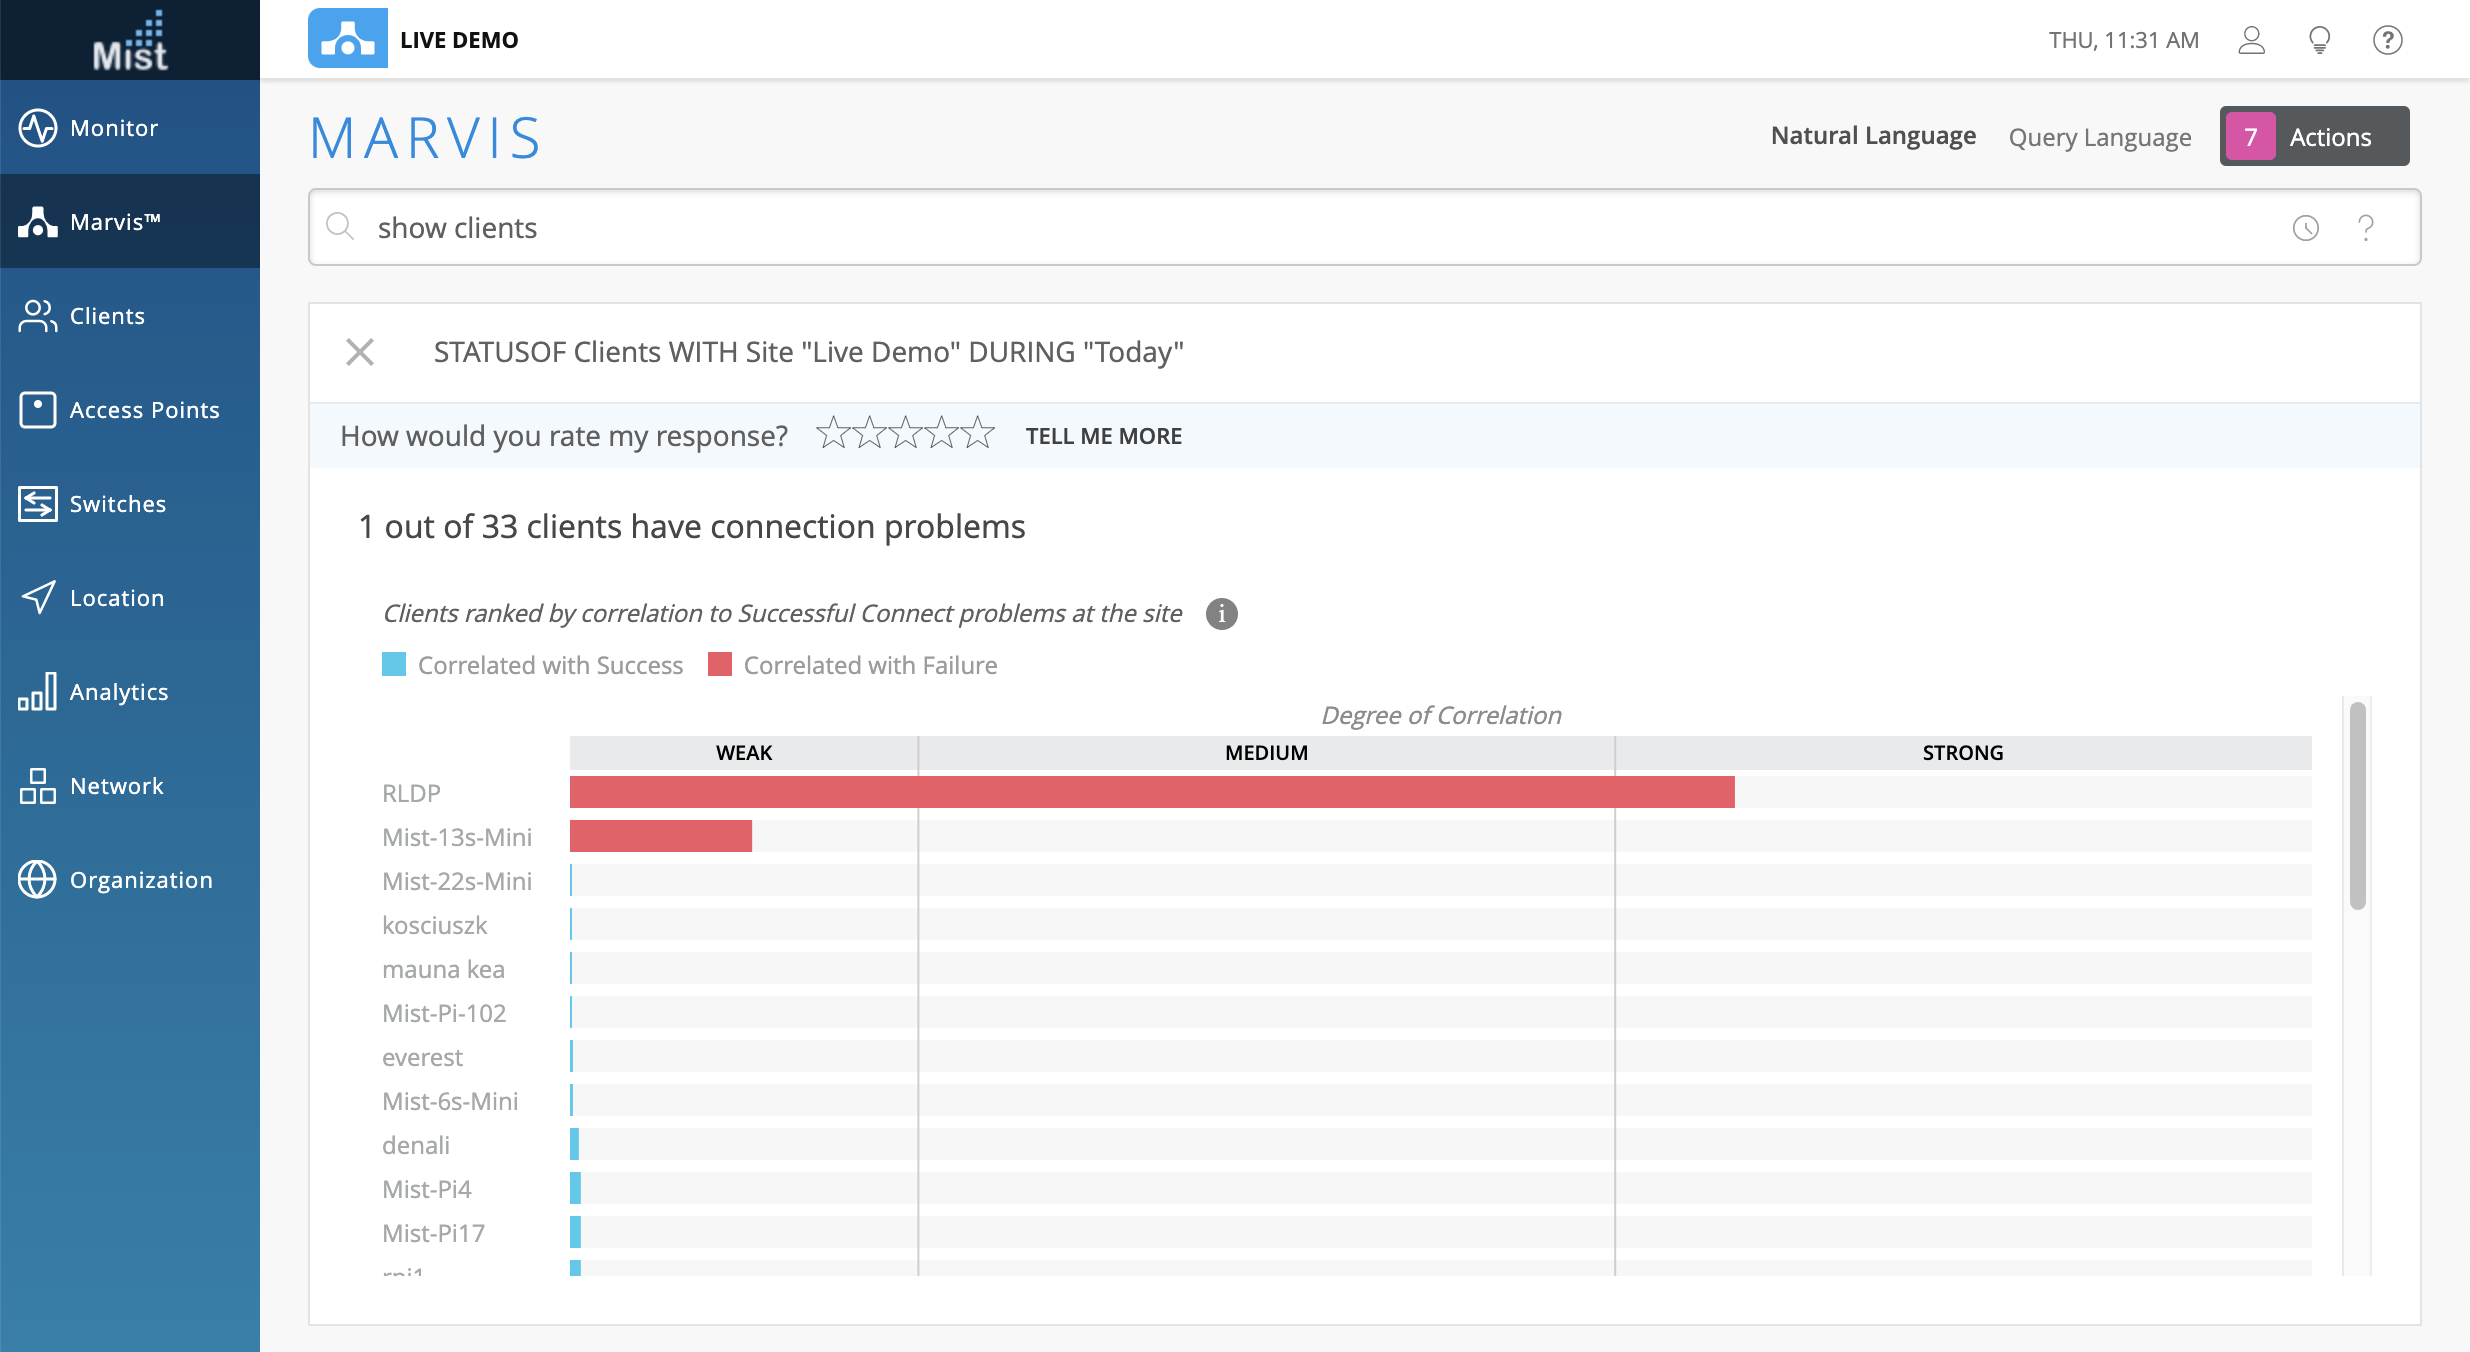Toggle Correlated with Failure red legend swatch
The height and width of the screenshot is (1352, 2470).
tap(720, 665)
